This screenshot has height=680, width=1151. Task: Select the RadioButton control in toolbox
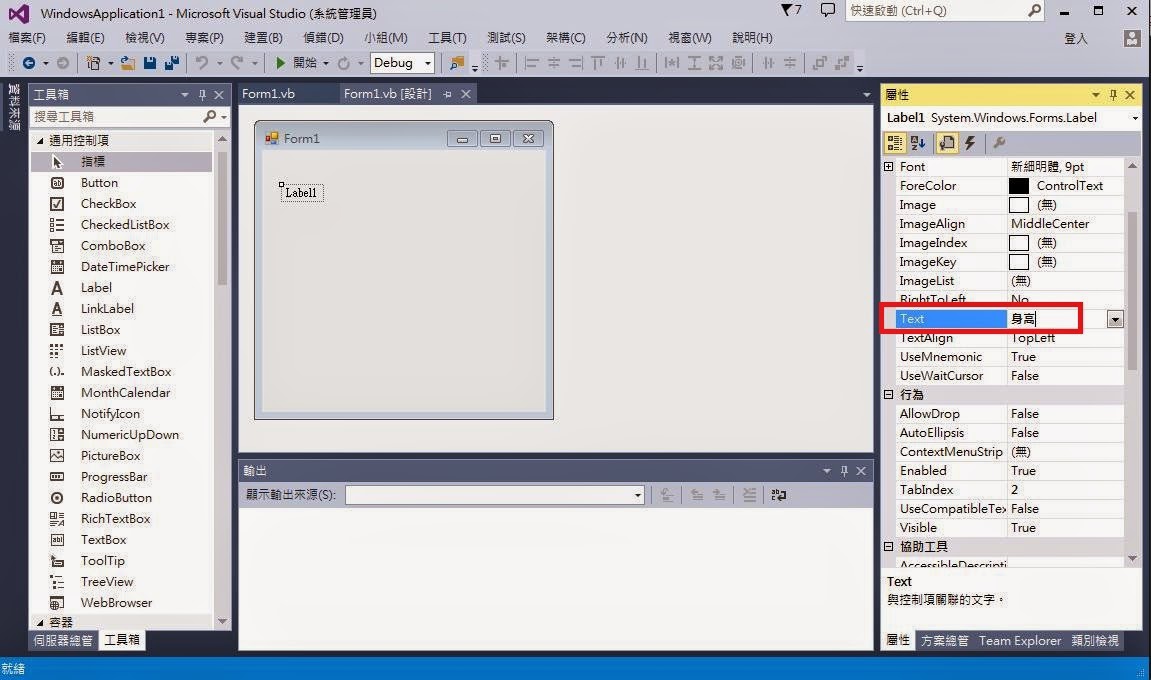116,498
